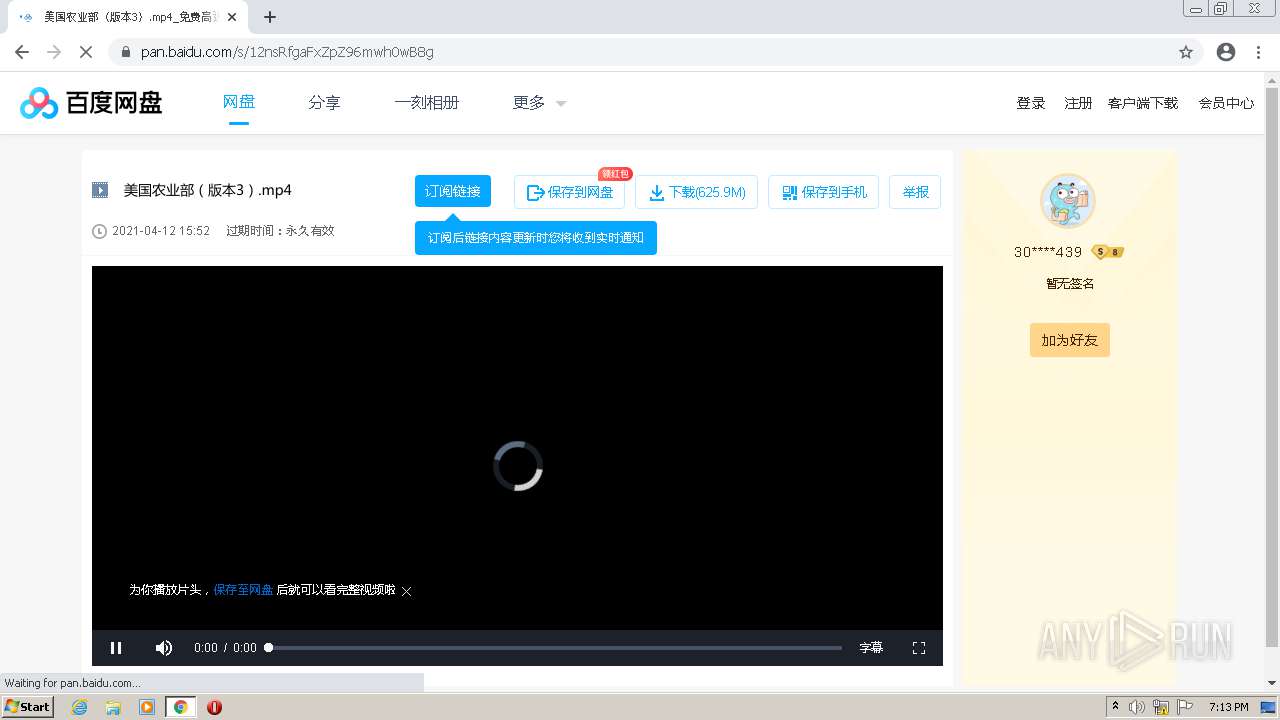Open the 字幕 subtitles option

coord(871,648)
